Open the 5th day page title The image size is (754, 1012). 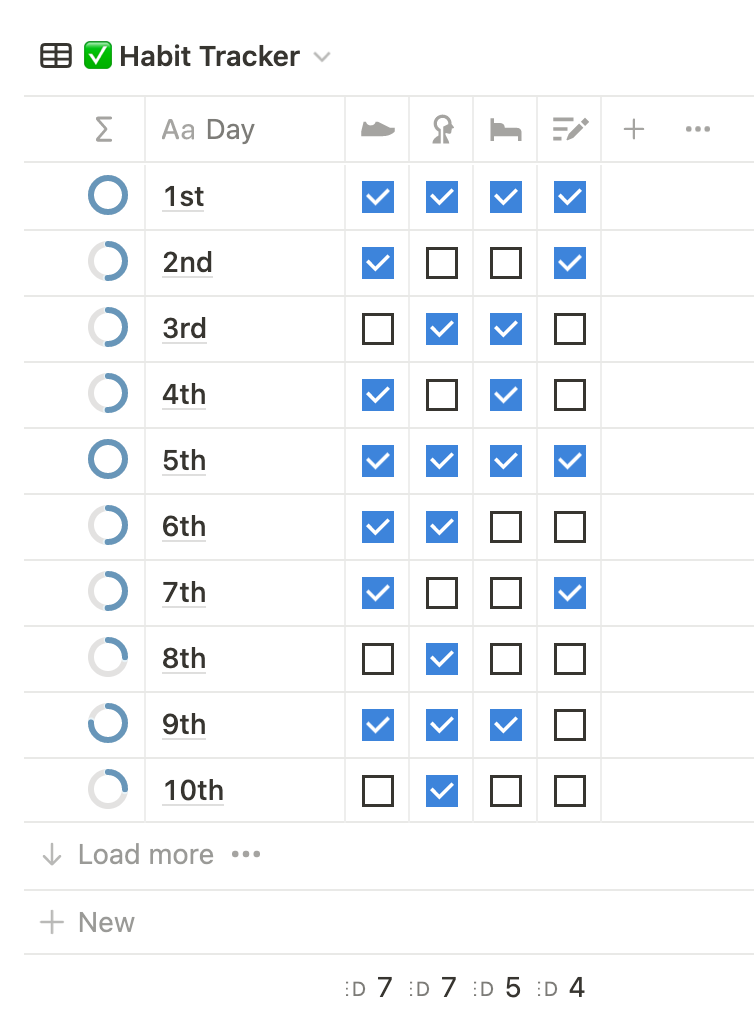pos(184,461)
